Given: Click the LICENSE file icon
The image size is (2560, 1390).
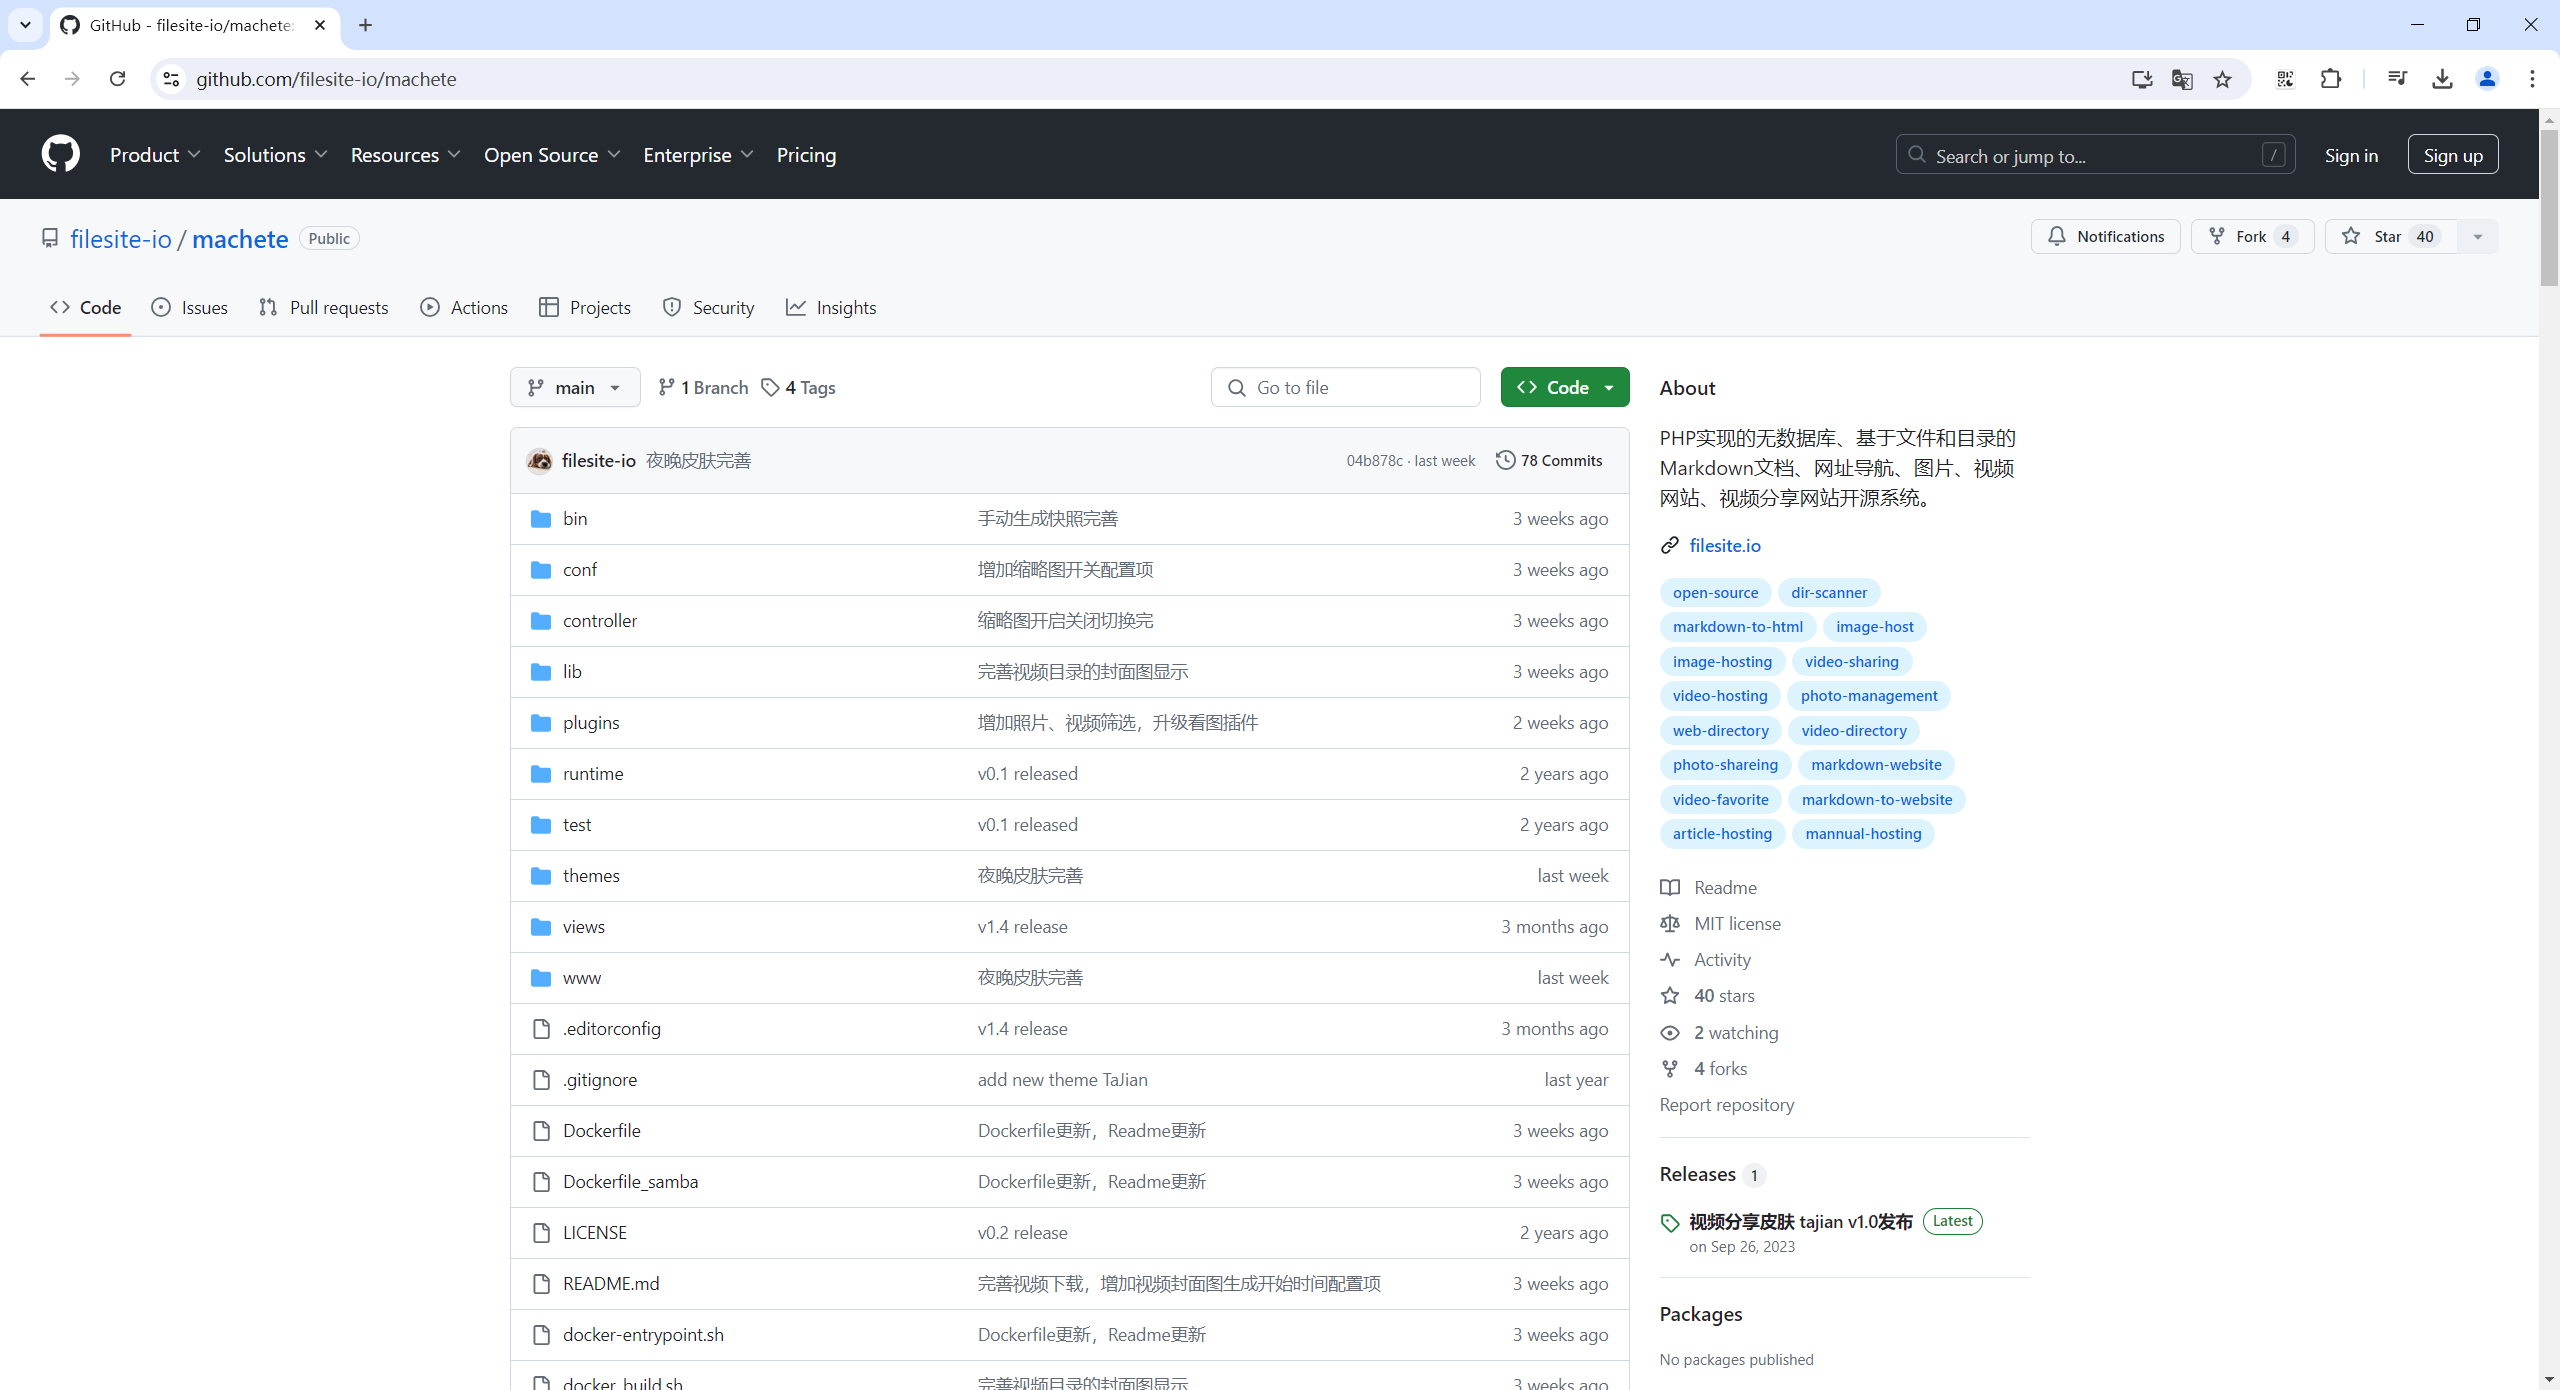Looking at the screenshot, I should click(x=541, y=1233).
